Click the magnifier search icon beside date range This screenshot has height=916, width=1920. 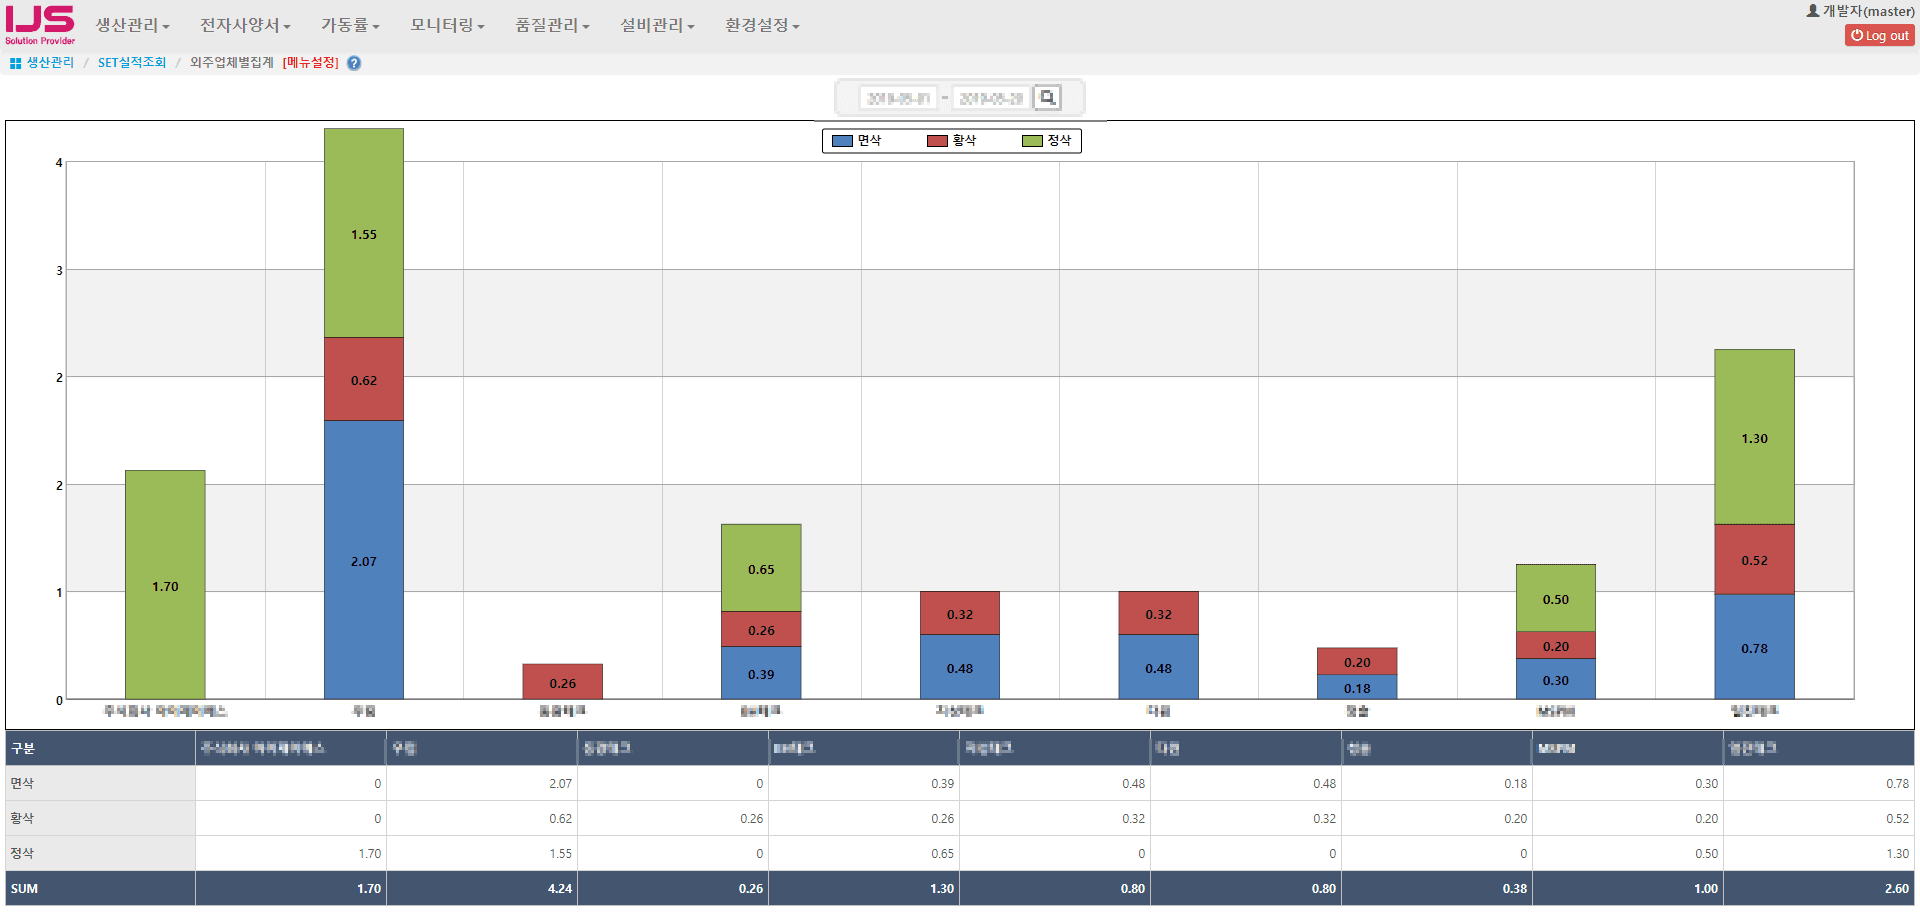coord(1047,97)
